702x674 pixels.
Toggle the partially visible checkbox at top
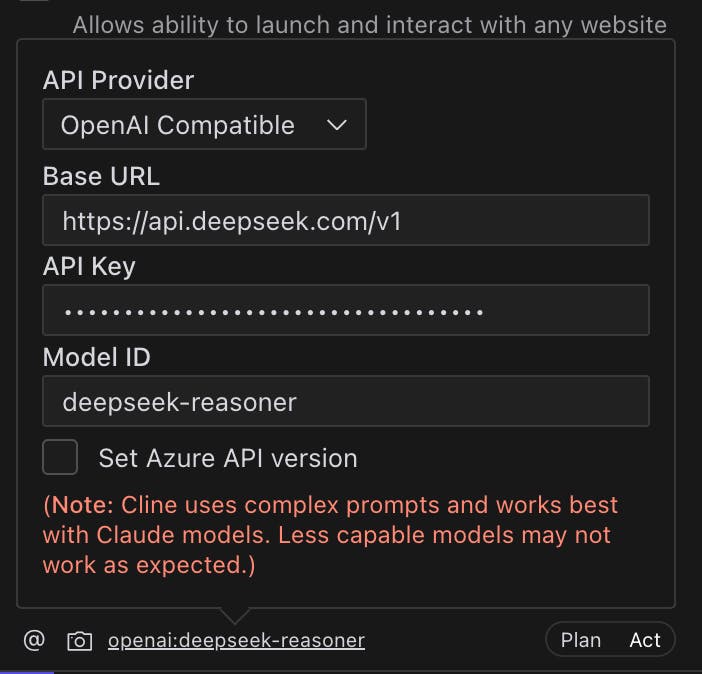(35, 3)
